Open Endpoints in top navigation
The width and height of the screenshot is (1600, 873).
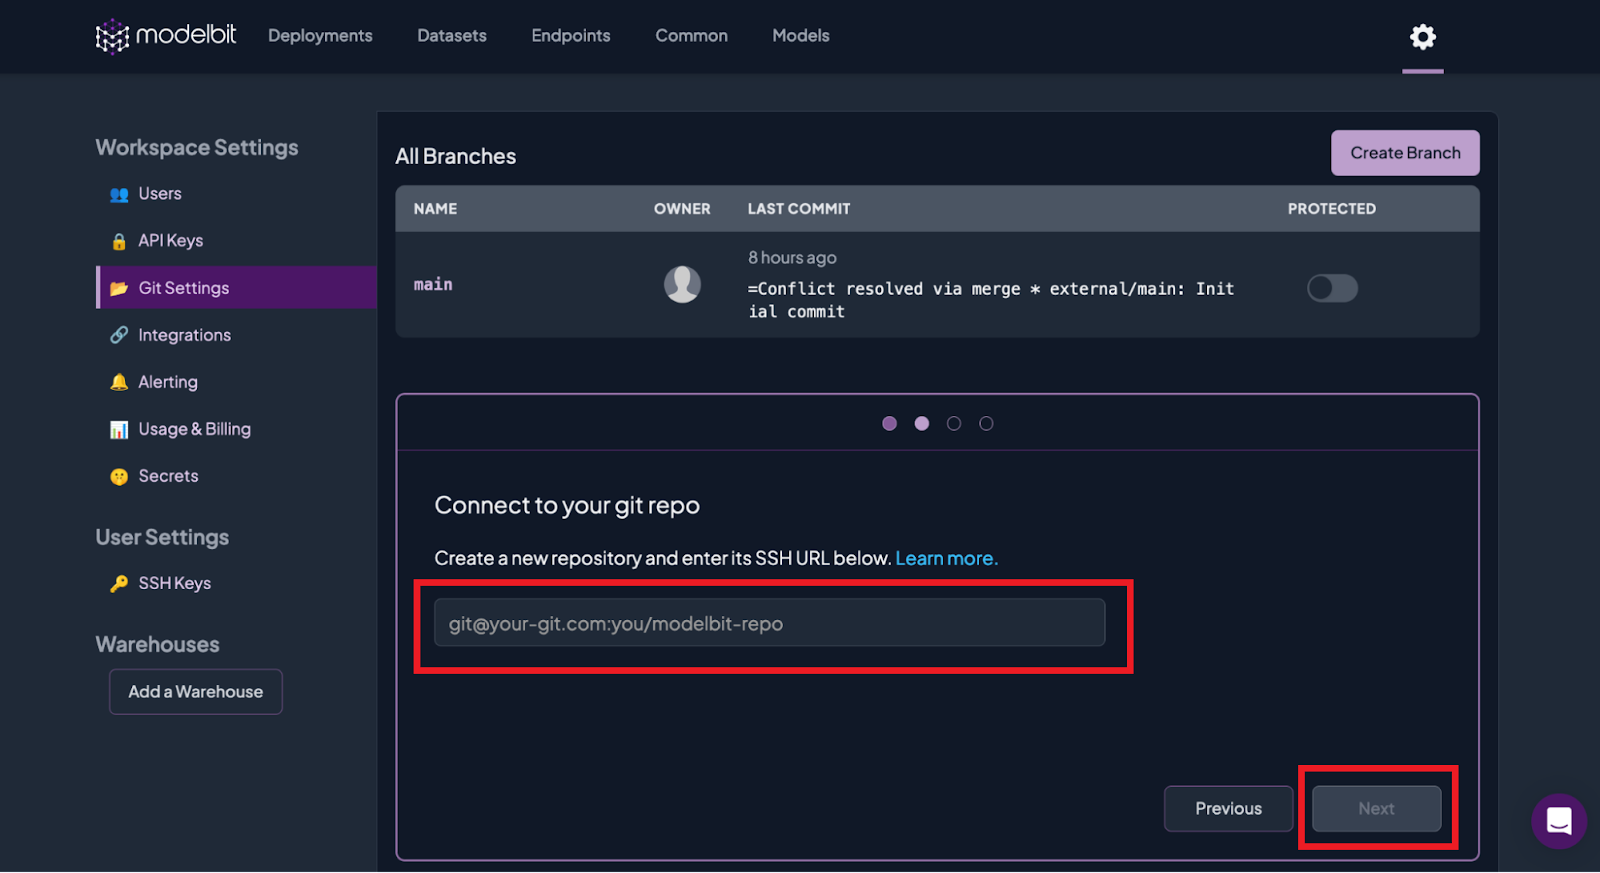click(571, 36)
